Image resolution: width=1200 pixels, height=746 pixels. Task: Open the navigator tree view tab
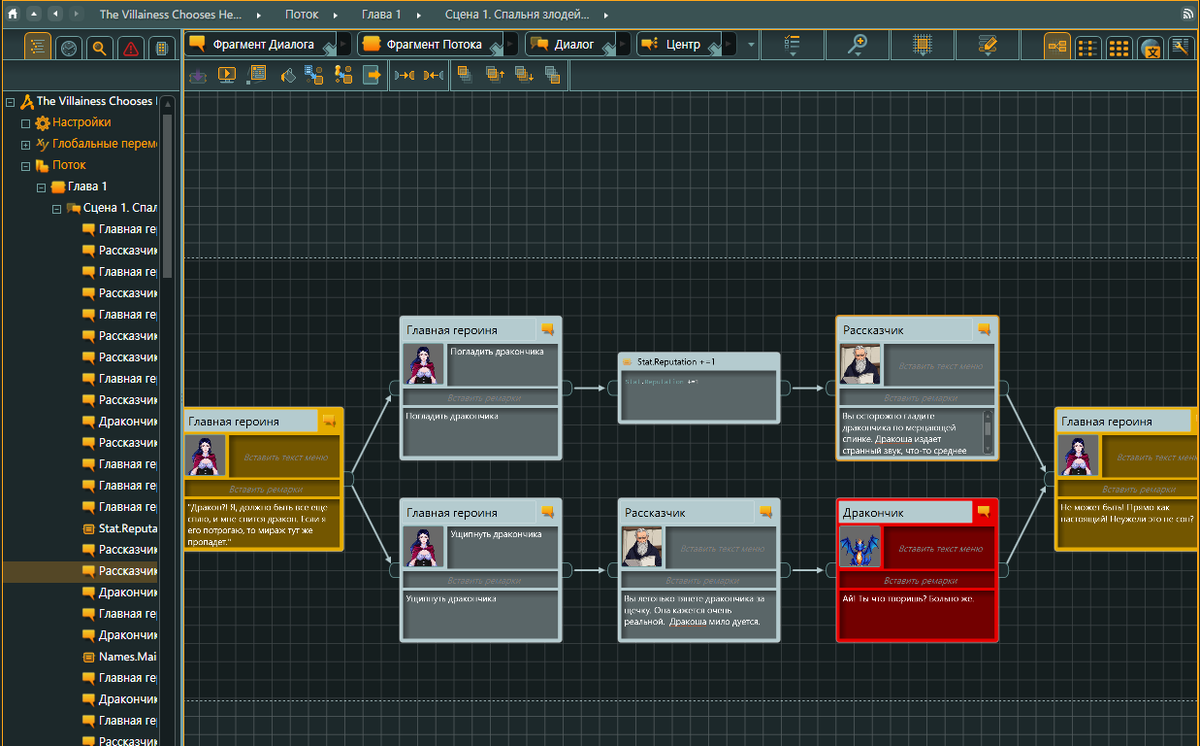point(38,47)
